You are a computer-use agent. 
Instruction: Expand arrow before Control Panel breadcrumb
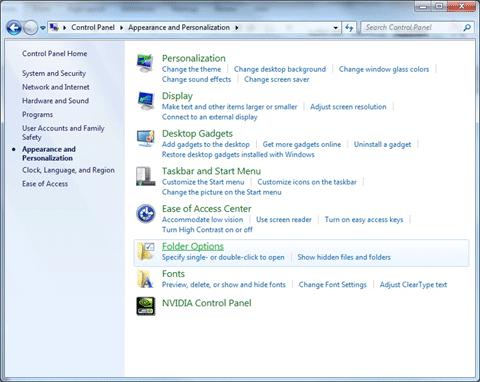pyautogui.click(x=64, y=28)
